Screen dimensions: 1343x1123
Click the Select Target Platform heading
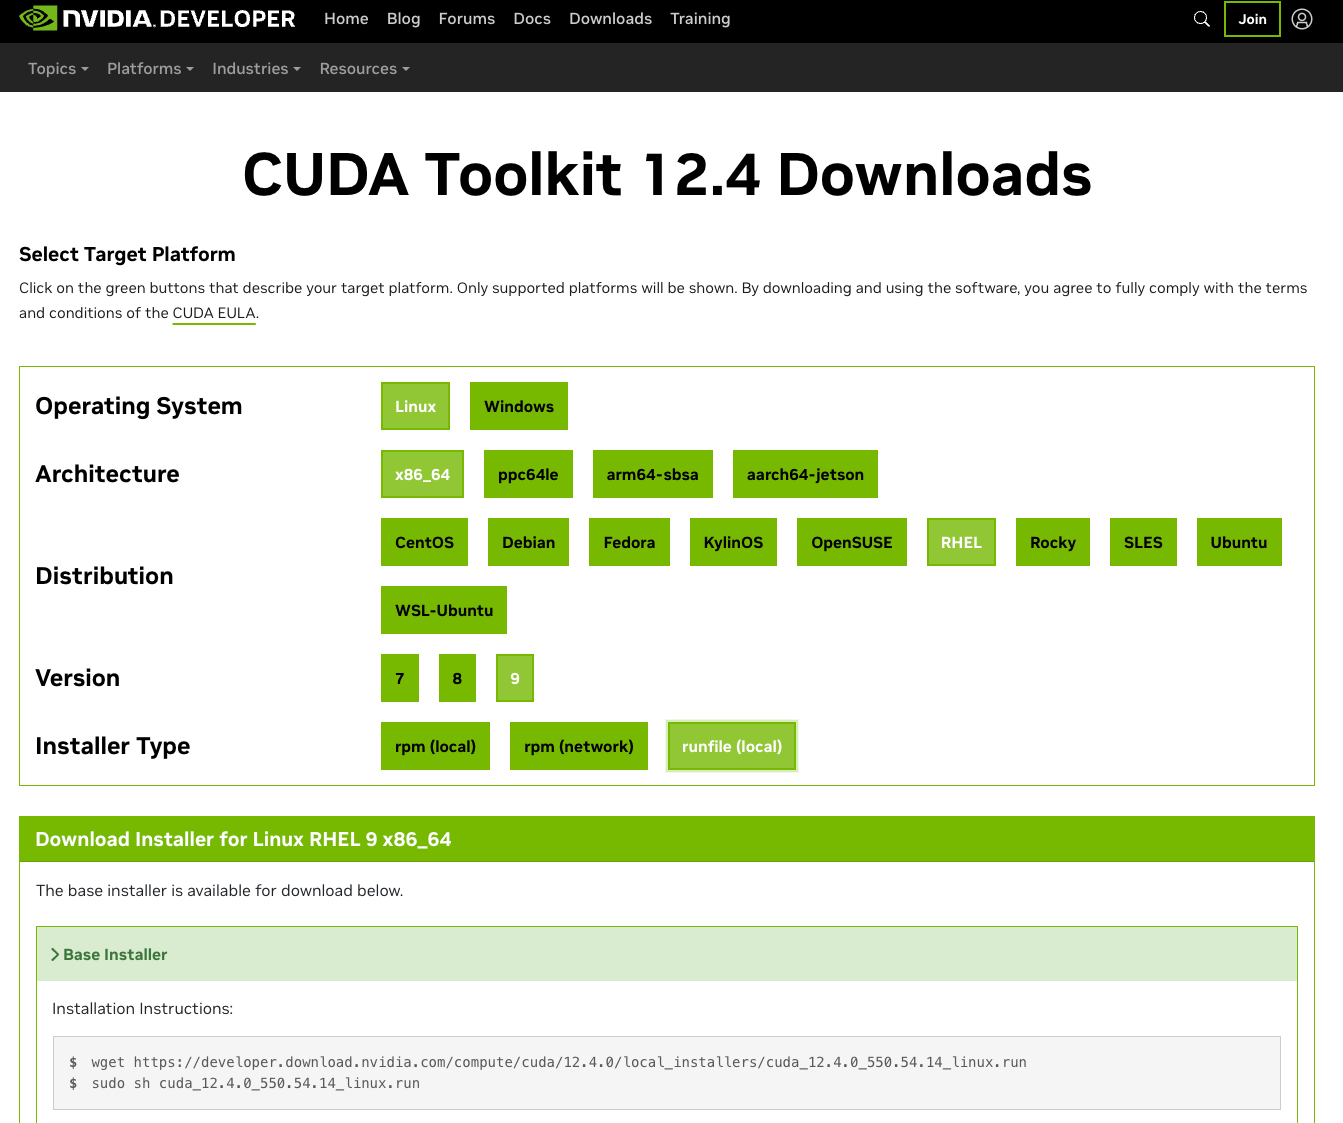click(127, 254)
